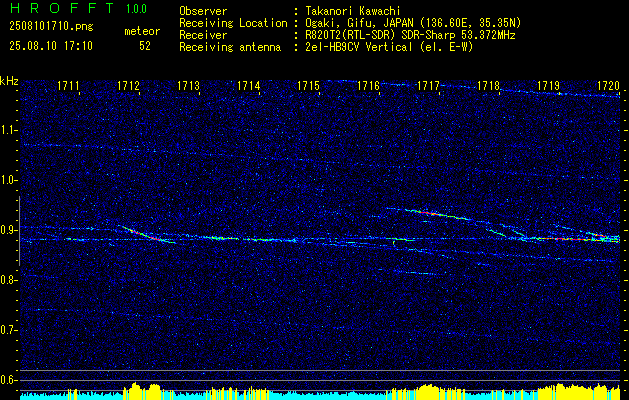This screenshot has height=400, width=629.
Task: Click location Ogaki, Gifu, JAPAN text
Action: tap(413, 23)
